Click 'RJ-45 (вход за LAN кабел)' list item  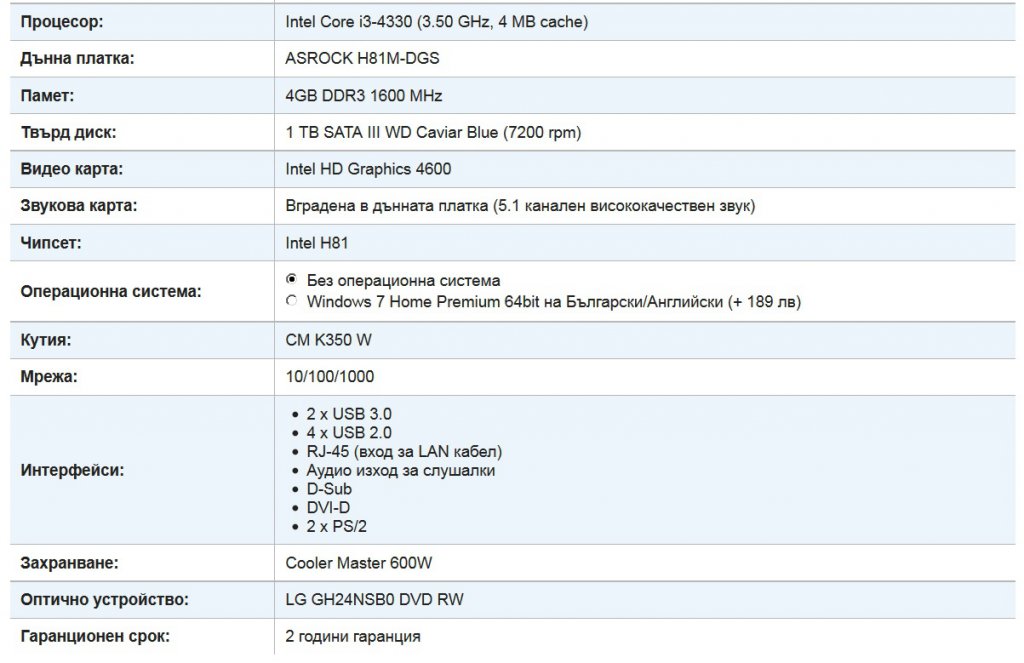pos(404,451)
